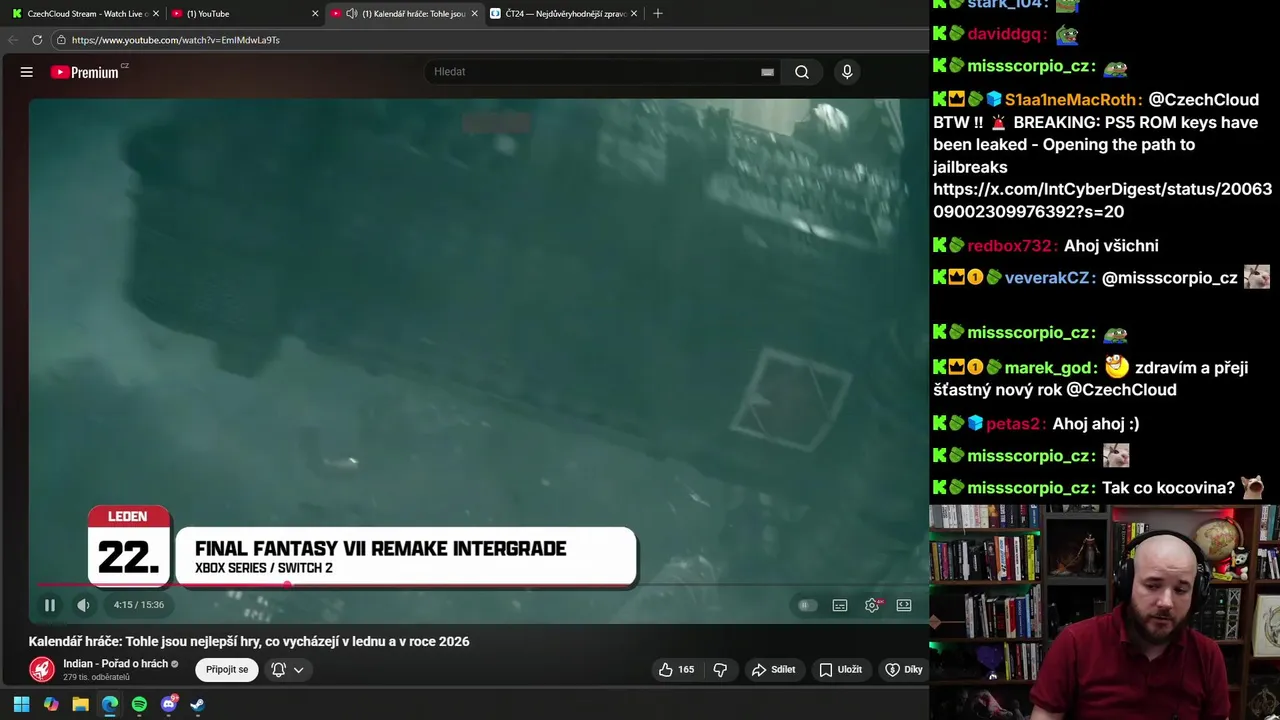Open the on-screen keyboard in search box
Screen dimensions: 1280x720
(x=767, y=72)
